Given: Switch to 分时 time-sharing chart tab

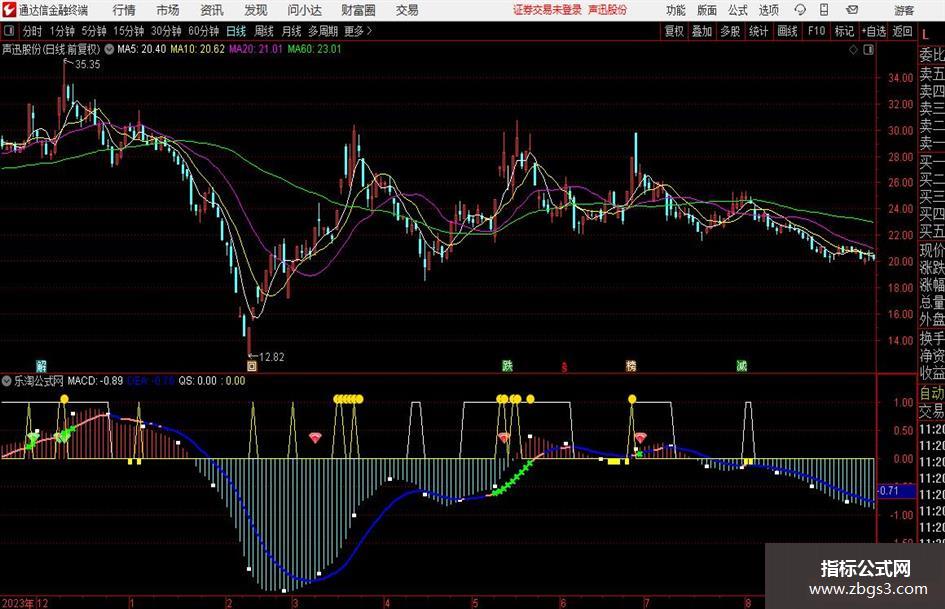Looking at the screenshot, I should 33,31.
